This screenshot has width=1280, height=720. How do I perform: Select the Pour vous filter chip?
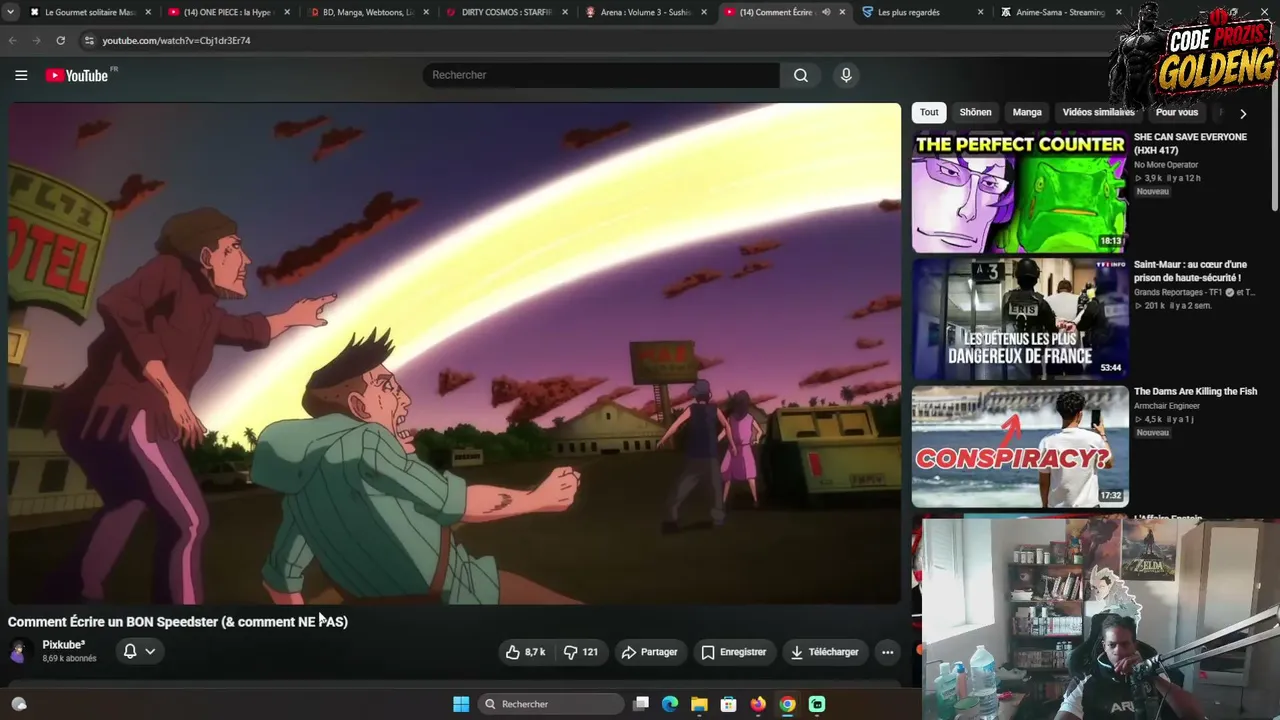[1177, 112]
